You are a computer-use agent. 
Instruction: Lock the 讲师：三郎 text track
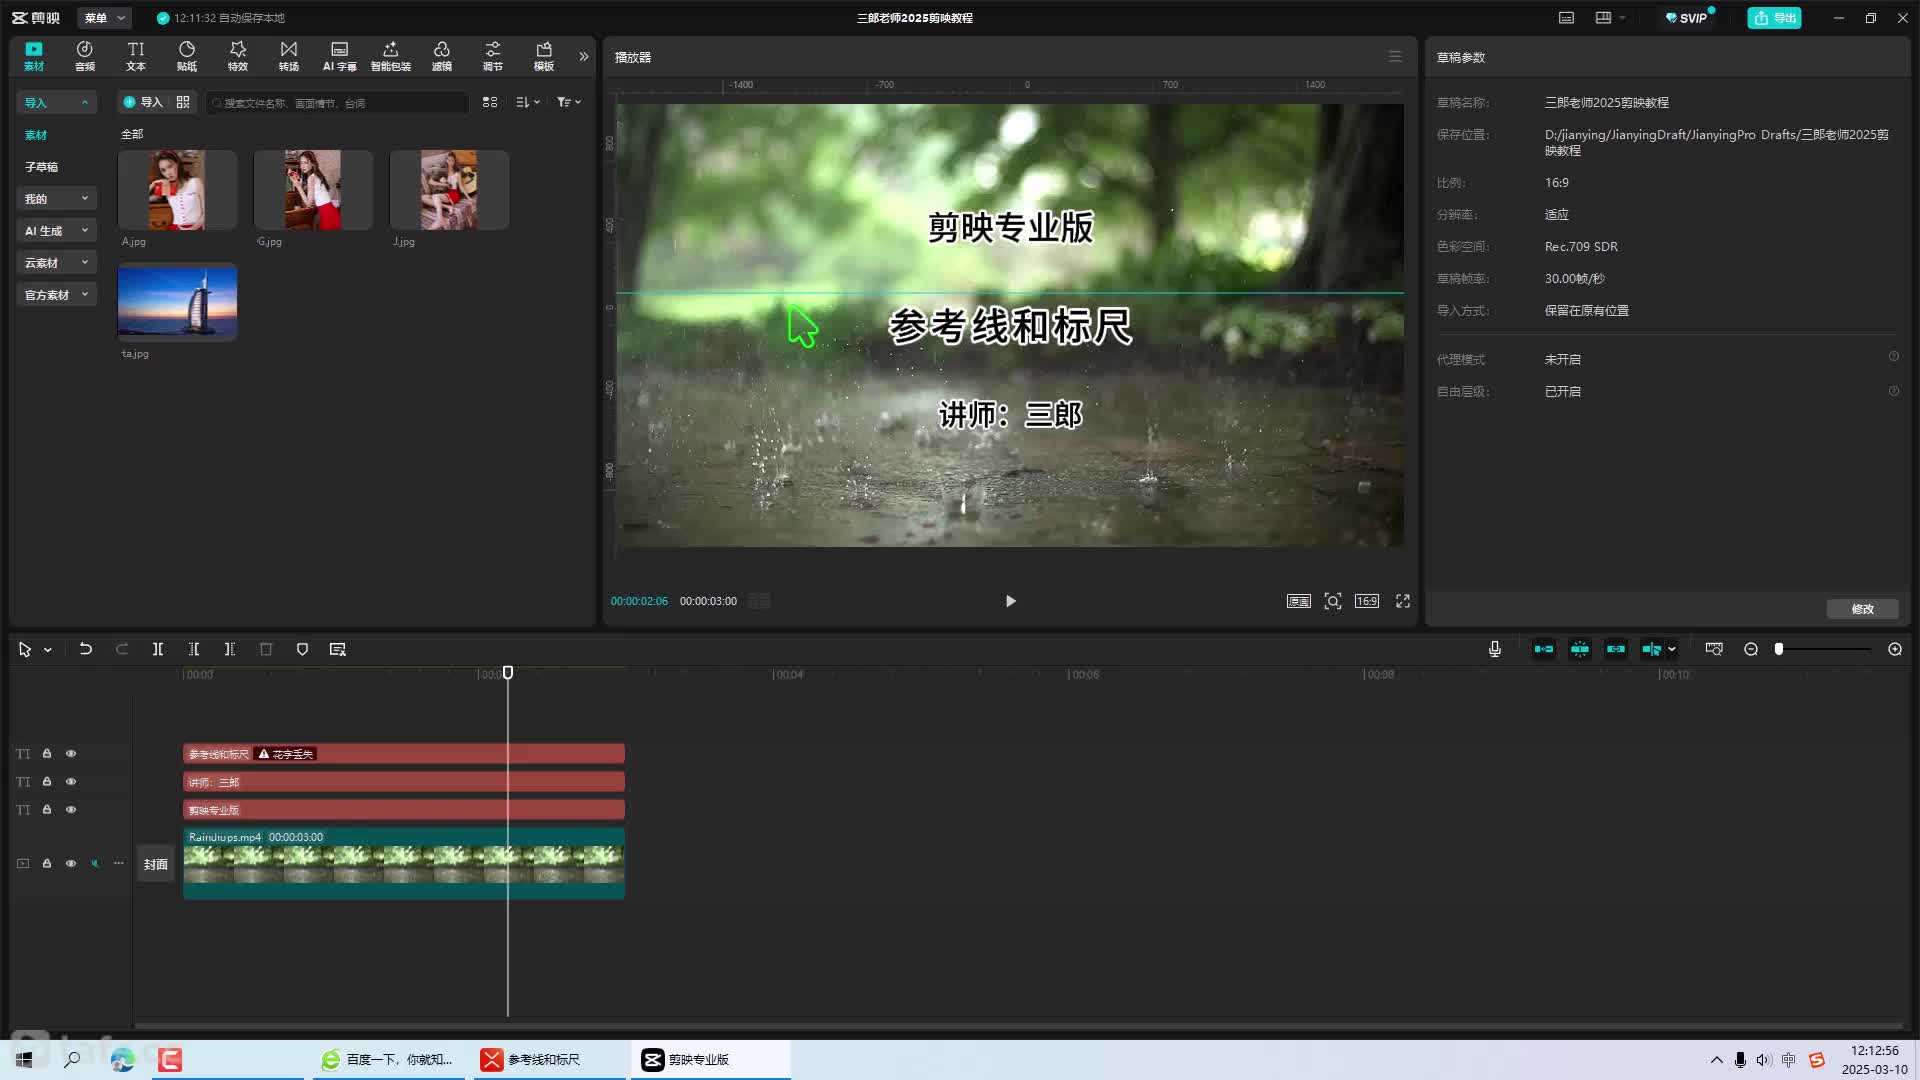point(47,782)
